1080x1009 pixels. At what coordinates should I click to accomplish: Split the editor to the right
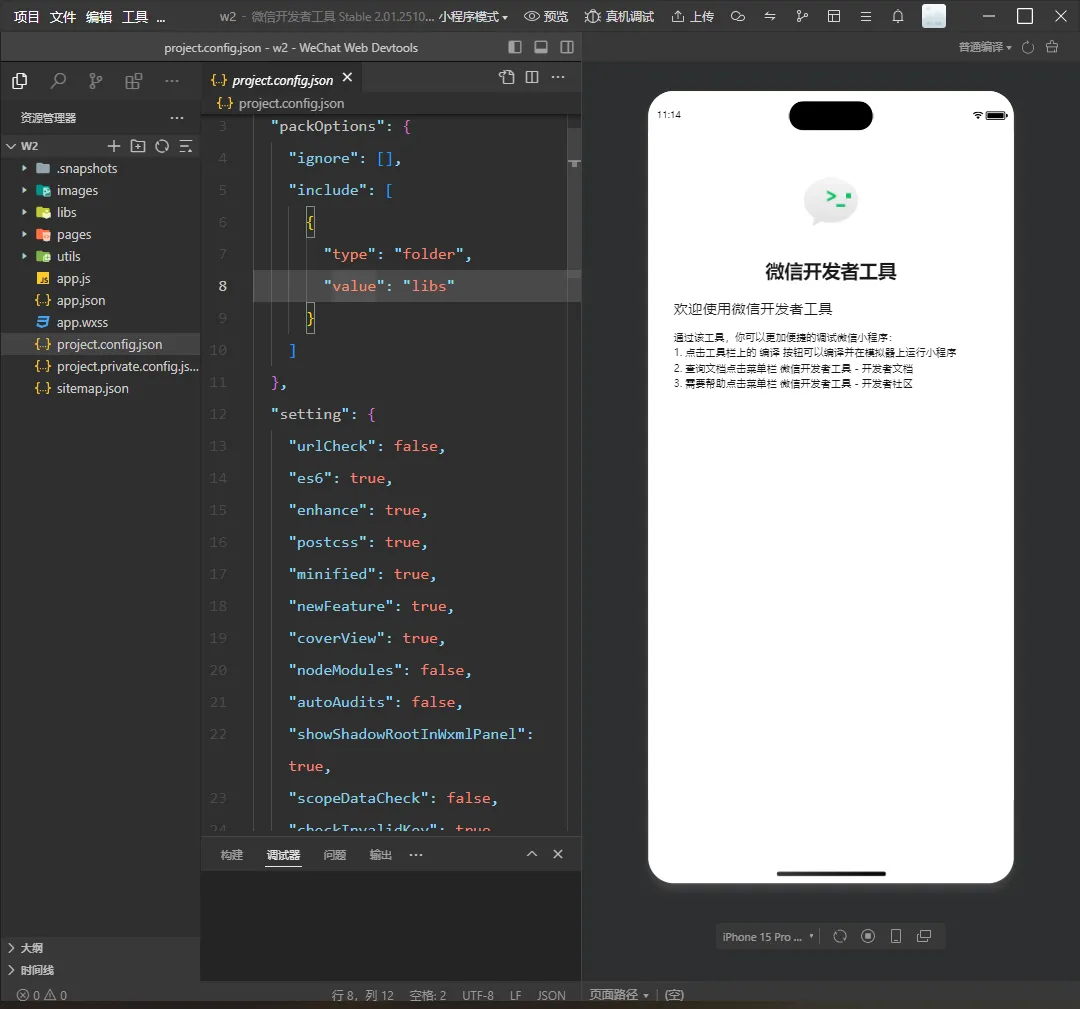click(532, 76)
